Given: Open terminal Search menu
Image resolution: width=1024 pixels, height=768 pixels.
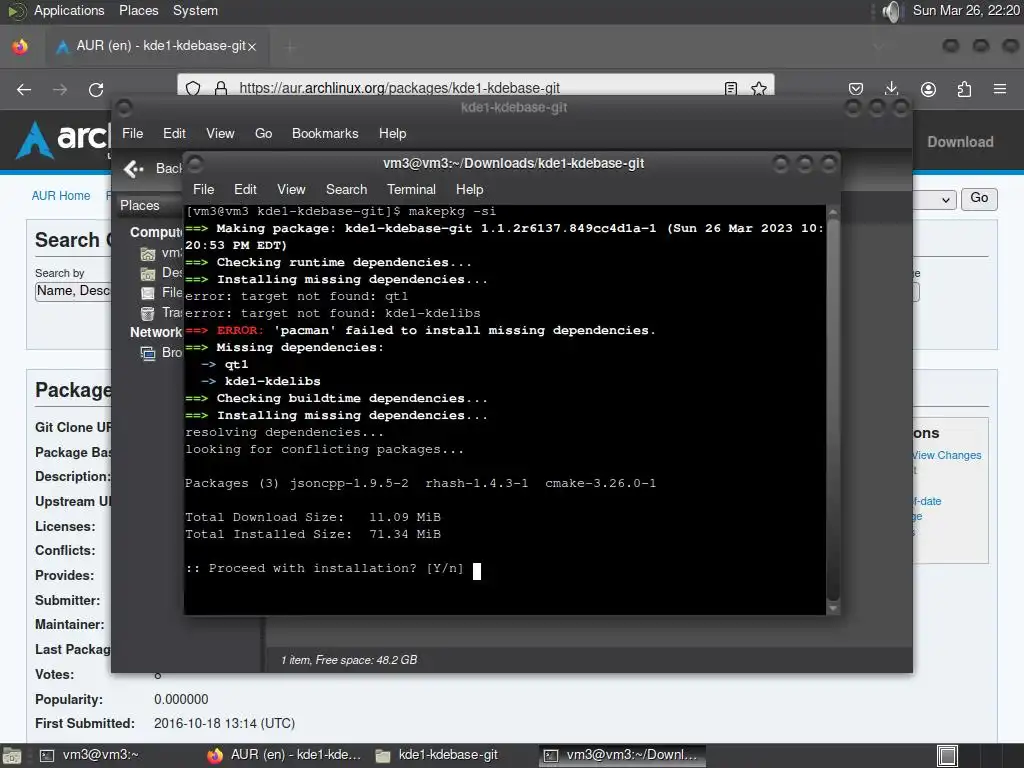Looking at the screenshot, I should coord(346,189).
